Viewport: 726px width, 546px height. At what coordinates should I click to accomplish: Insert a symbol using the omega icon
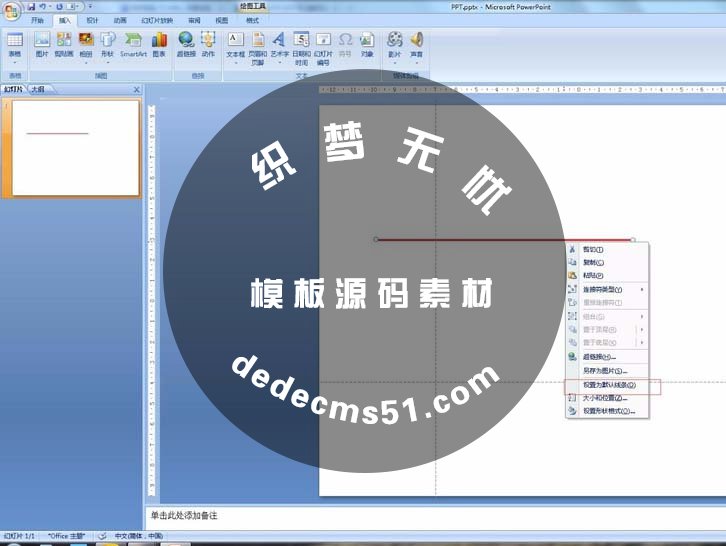click(345, 45)
